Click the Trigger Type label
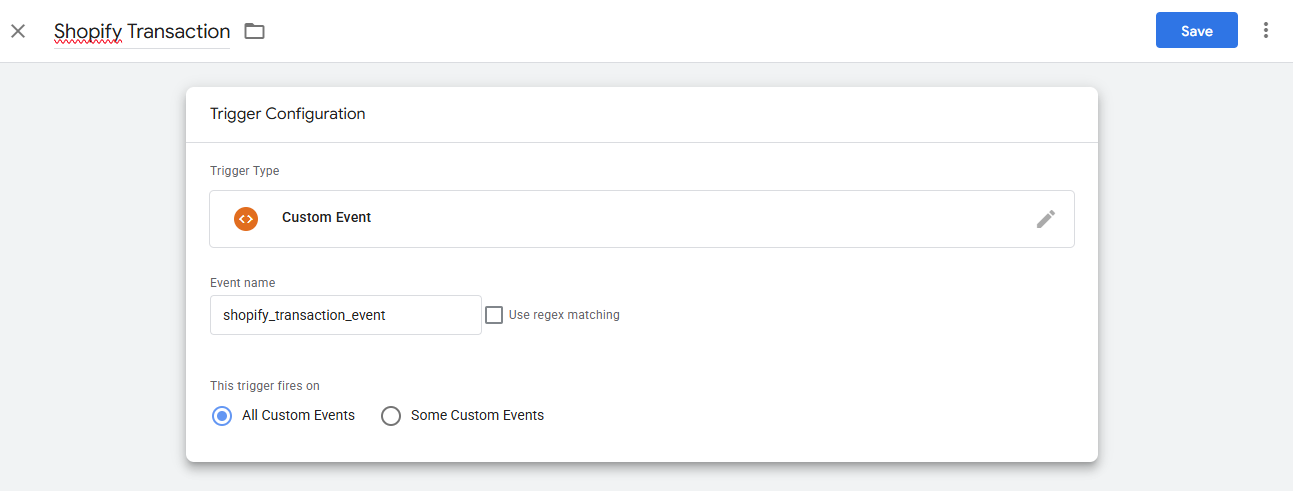Screen dimensions: 1293x491 click(245, 171)
